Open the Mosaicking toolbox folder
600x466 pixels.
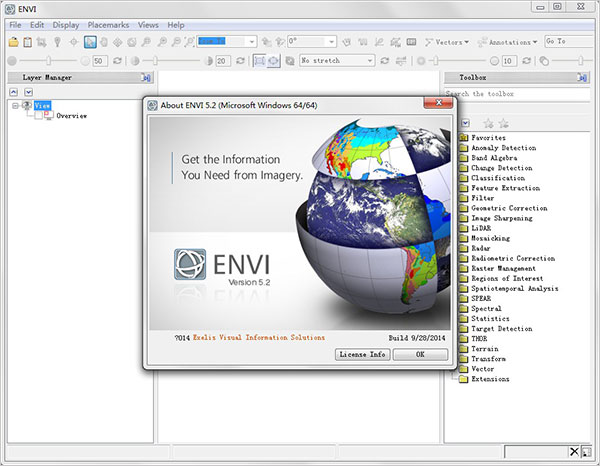(484, 238)
